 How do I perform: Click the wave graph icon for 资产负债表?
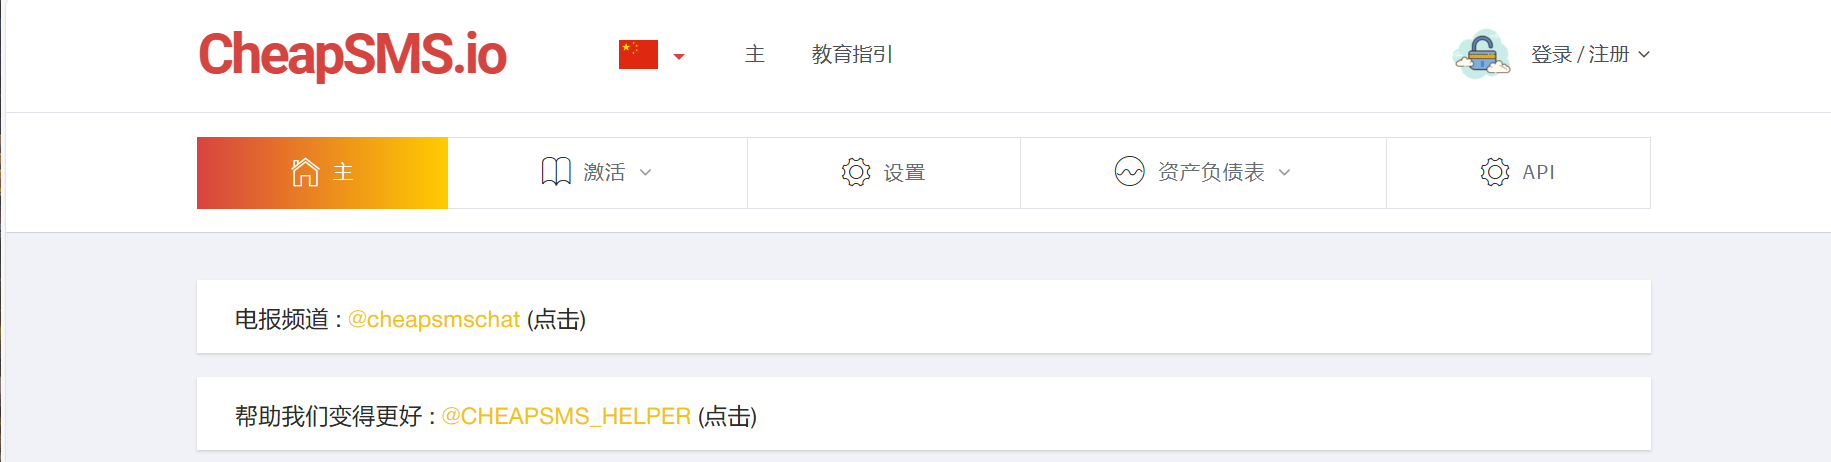click(1129, 172)
